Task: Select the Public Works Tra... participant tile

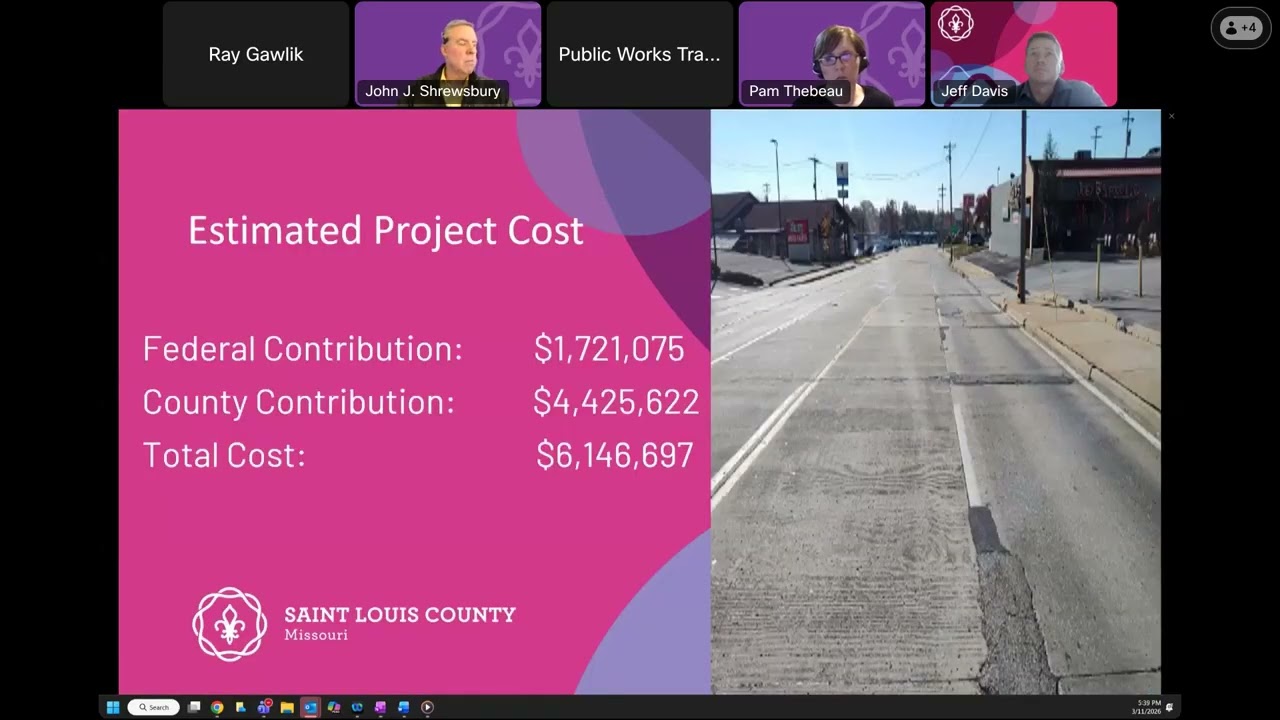Action: tap(640, 54)
